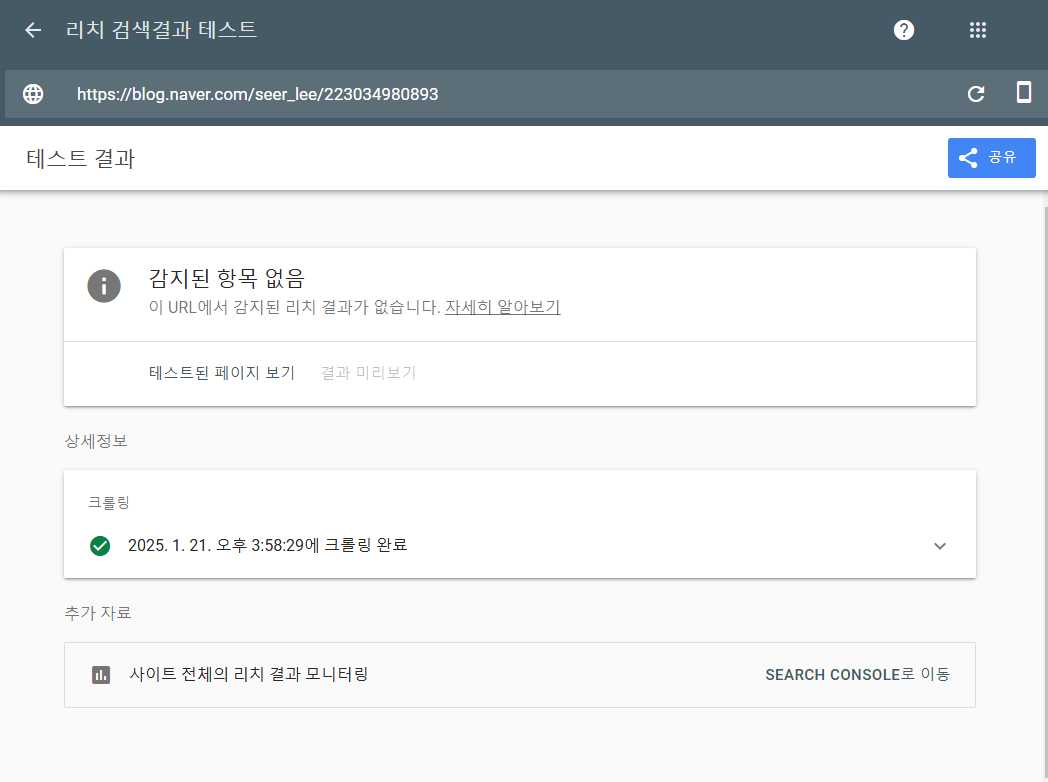This screenshot has width=1048, height=782.
Task: Edit the blog.naver.com URL field
Action: point(257,94)
